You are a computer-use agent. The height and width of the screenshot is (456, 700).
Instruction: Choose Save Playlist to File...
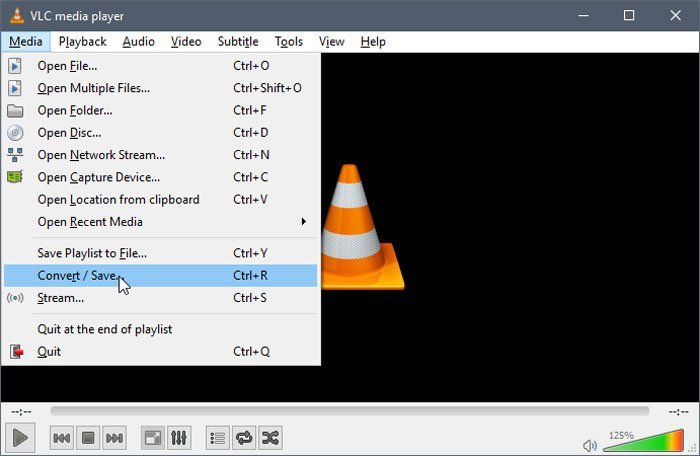(x=160, y=253)
